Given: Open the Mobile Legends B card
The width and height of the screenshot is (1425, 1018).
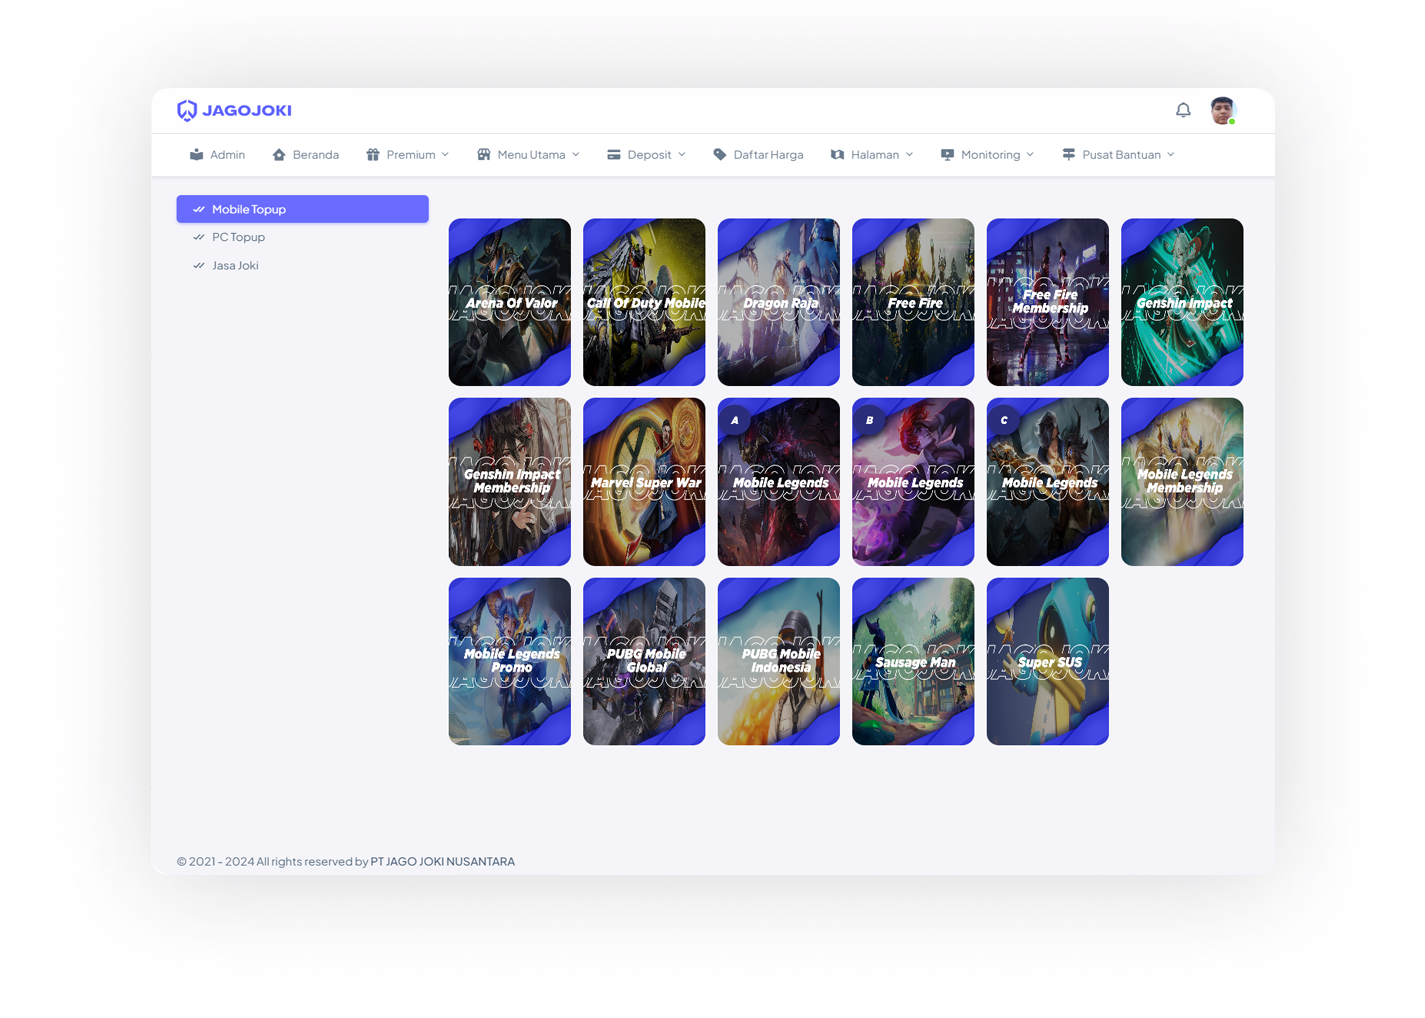Looking at the screenshot, I should [913, 482].
